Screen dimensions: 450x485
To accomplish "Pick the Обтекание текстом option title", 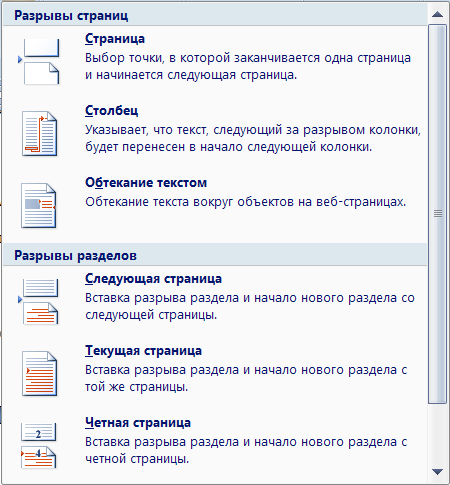I will click(x=146, y=183).
